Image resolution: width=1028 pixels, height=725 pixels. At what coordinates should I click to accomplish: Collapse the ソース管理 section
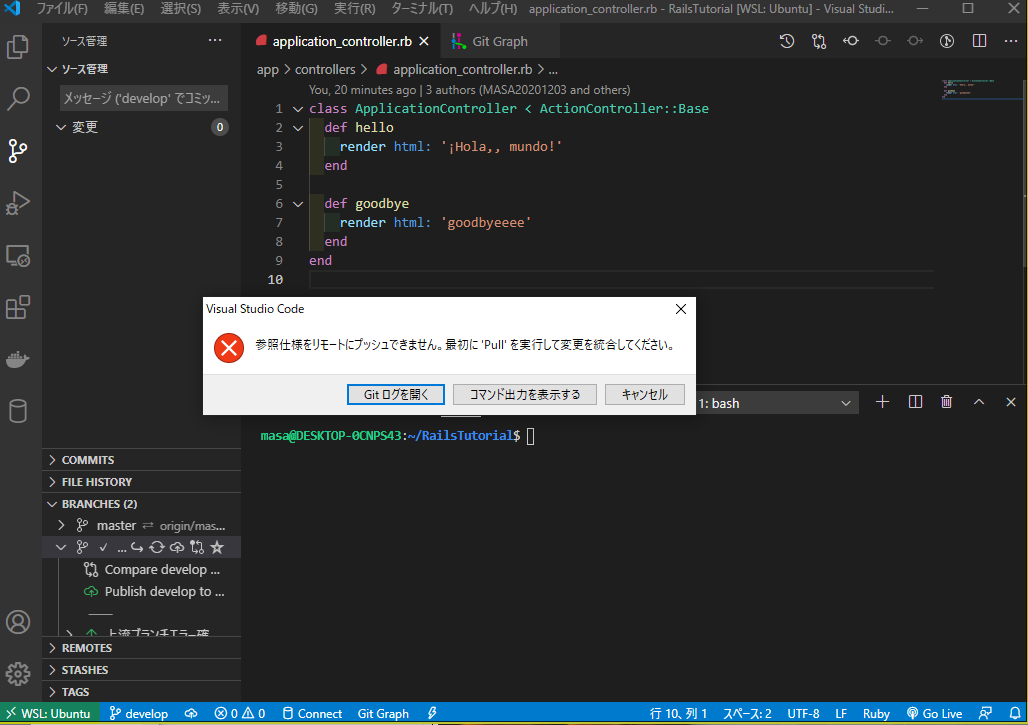52,69
